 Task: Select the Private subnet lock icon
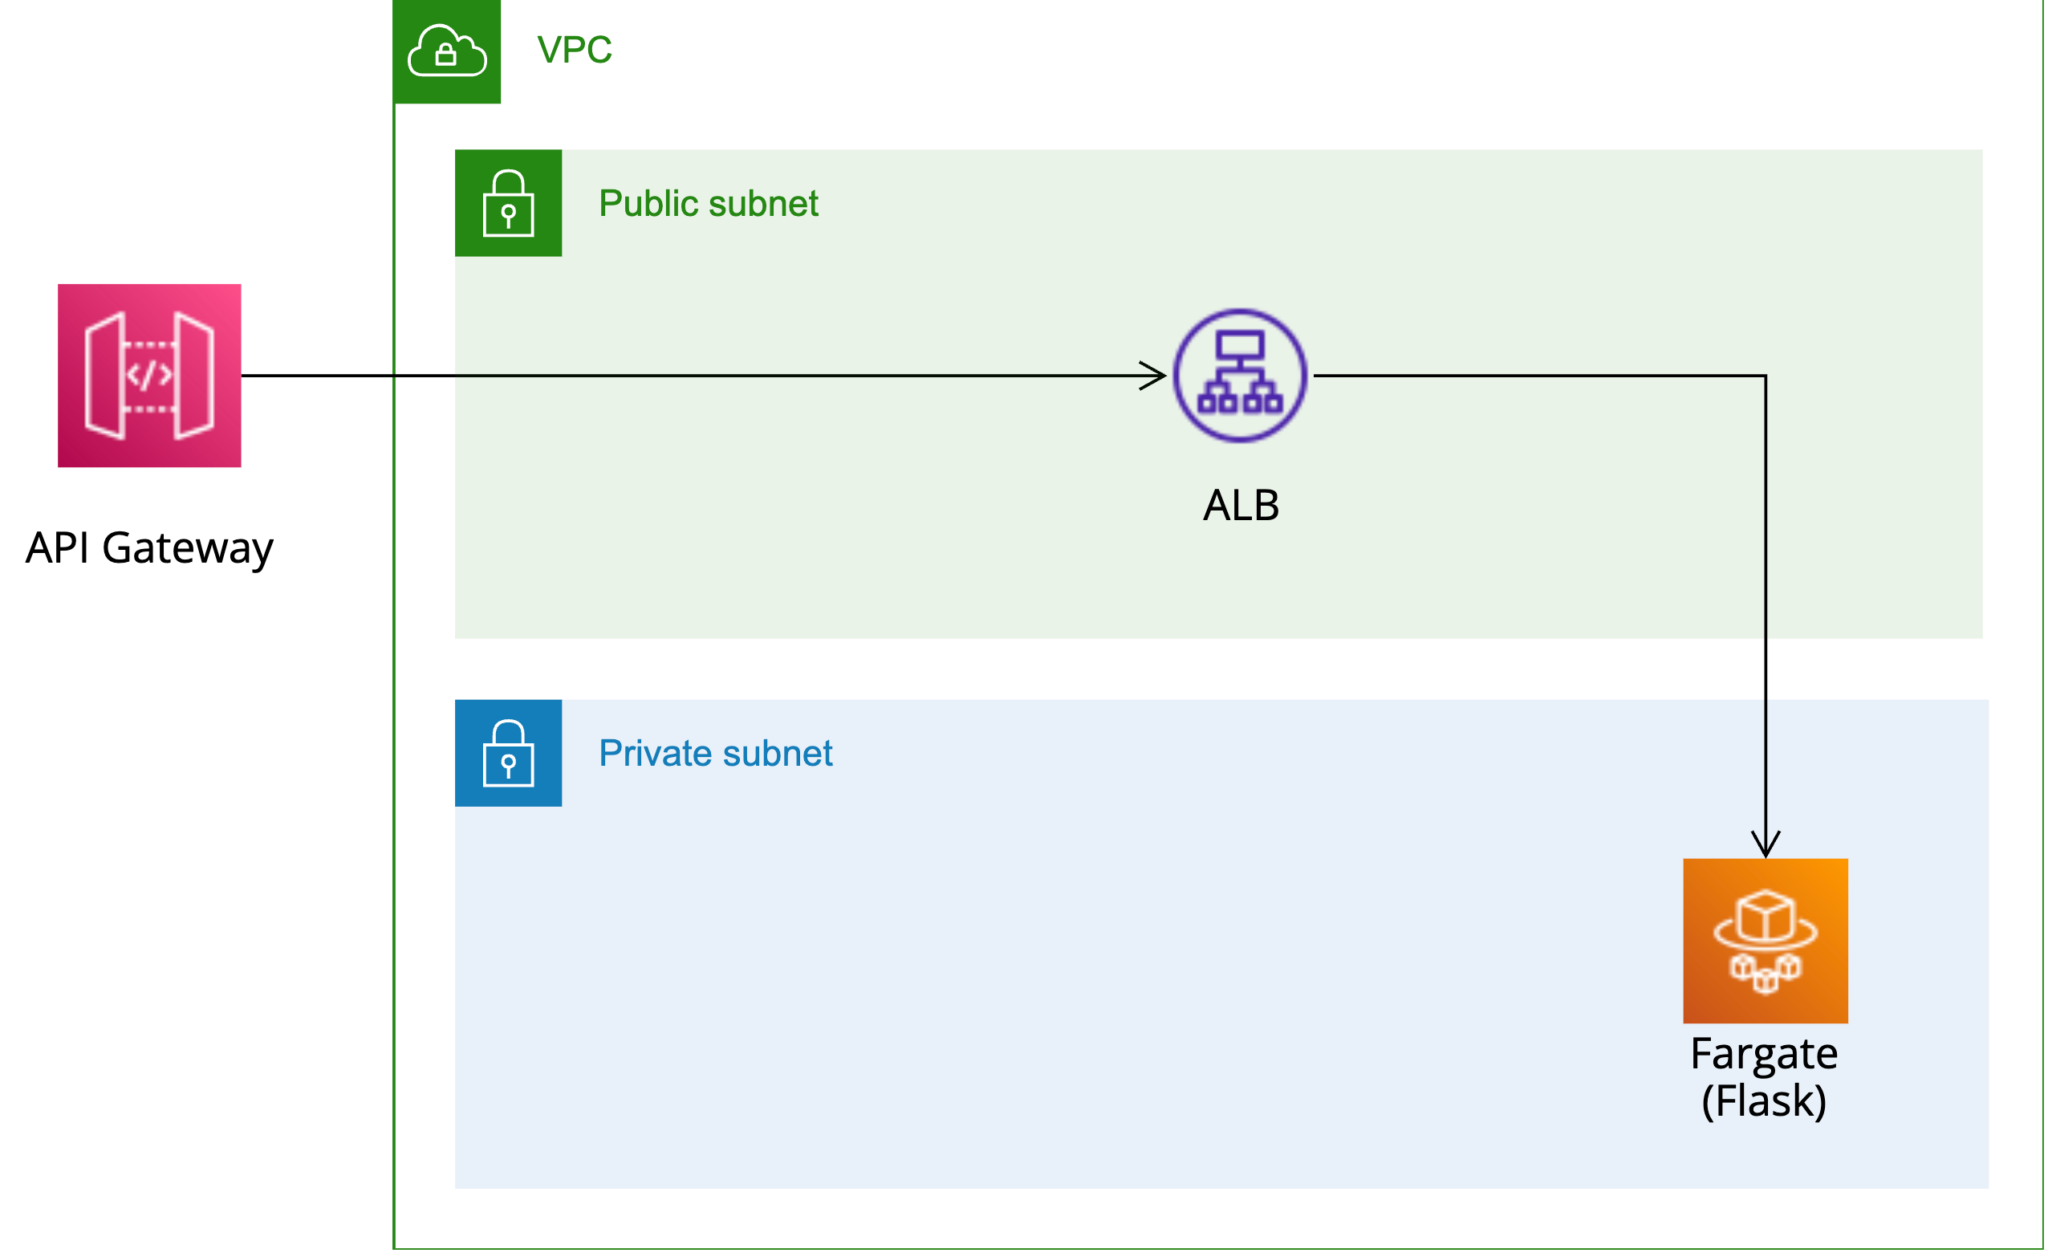coord(508,753)
